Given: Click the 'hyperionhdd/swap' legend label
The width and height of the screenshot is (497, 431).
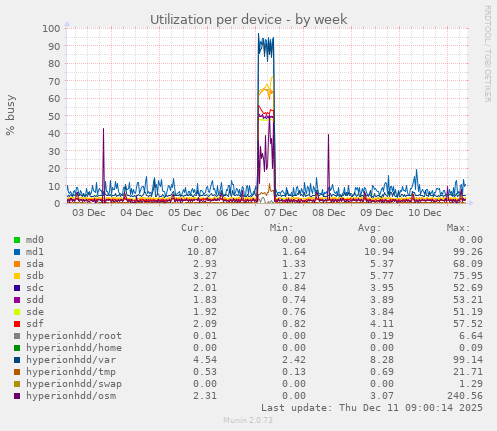Looking at the screenshot, I should pyautogui.click(x=74, y=384).
